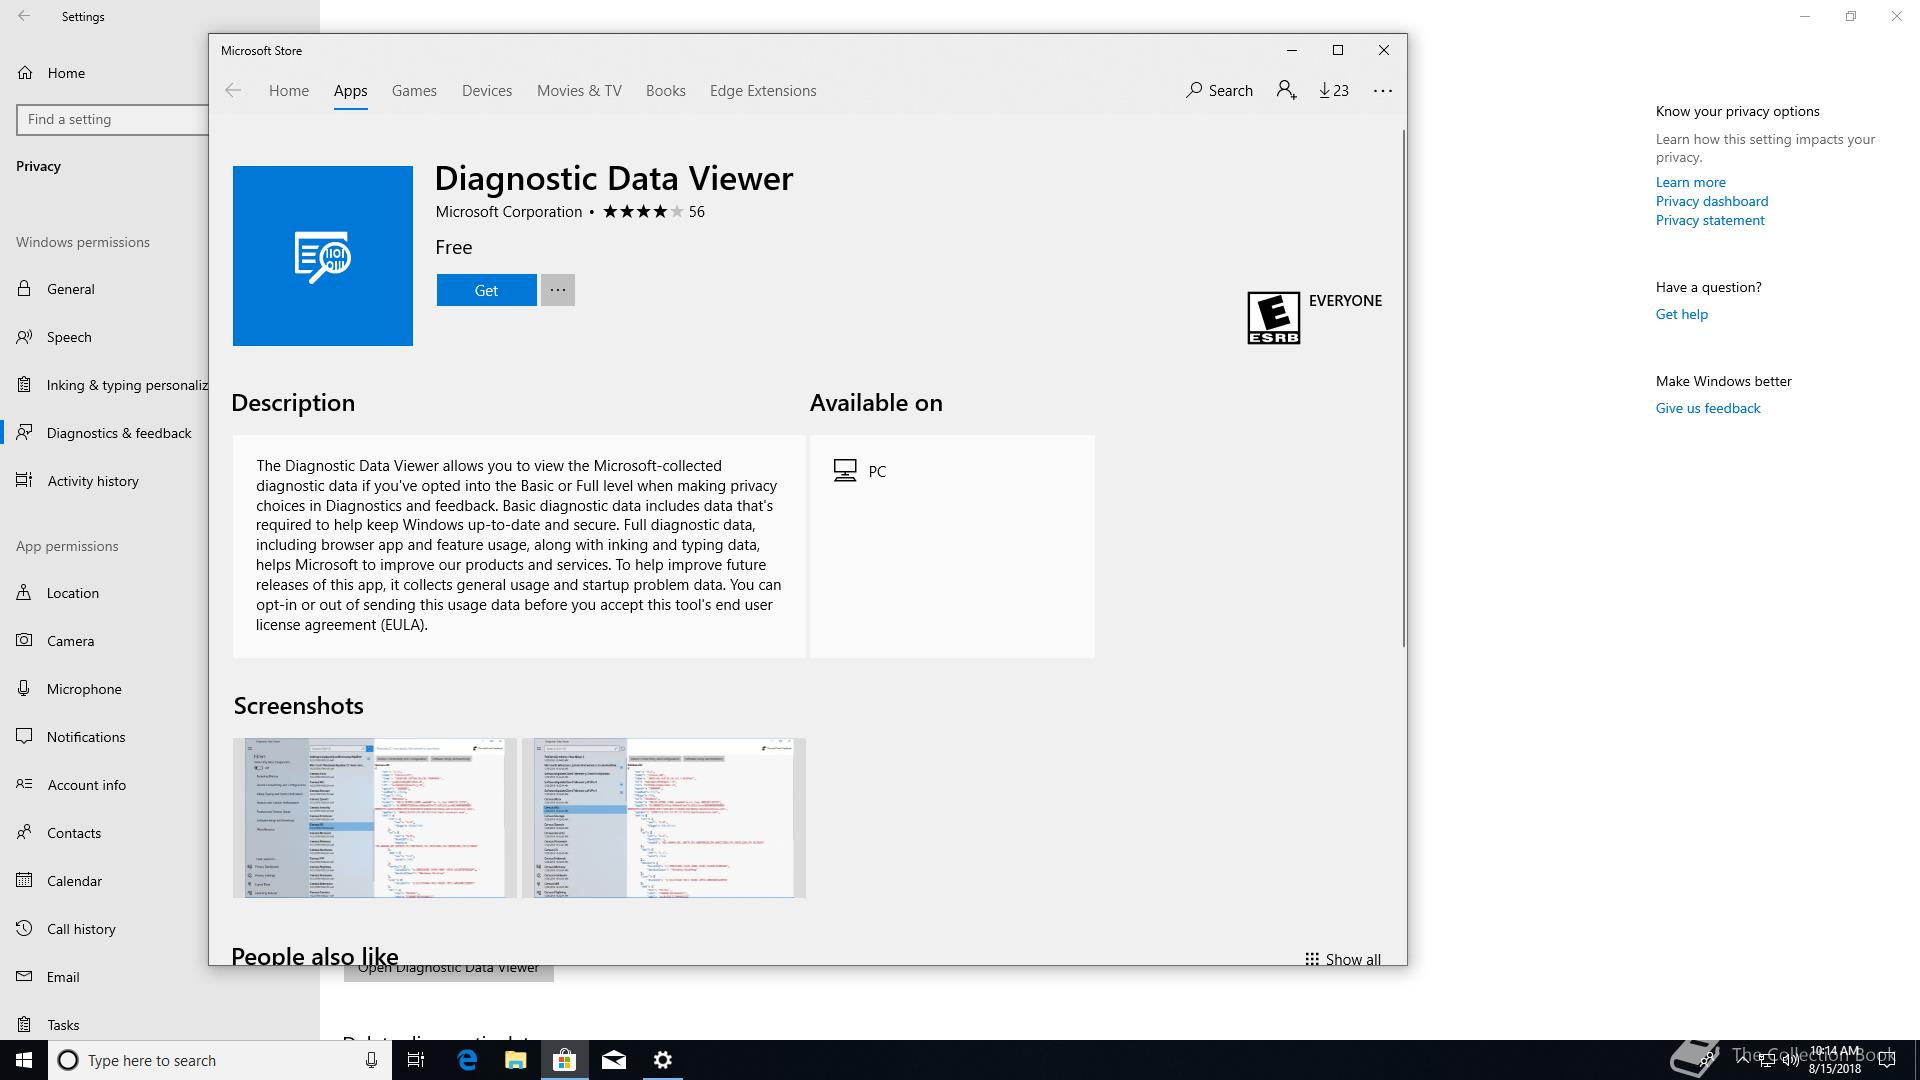Screen dimensions: 1920x1080
Task: Click the Give us feedback link
Action: click(1708, 408)
